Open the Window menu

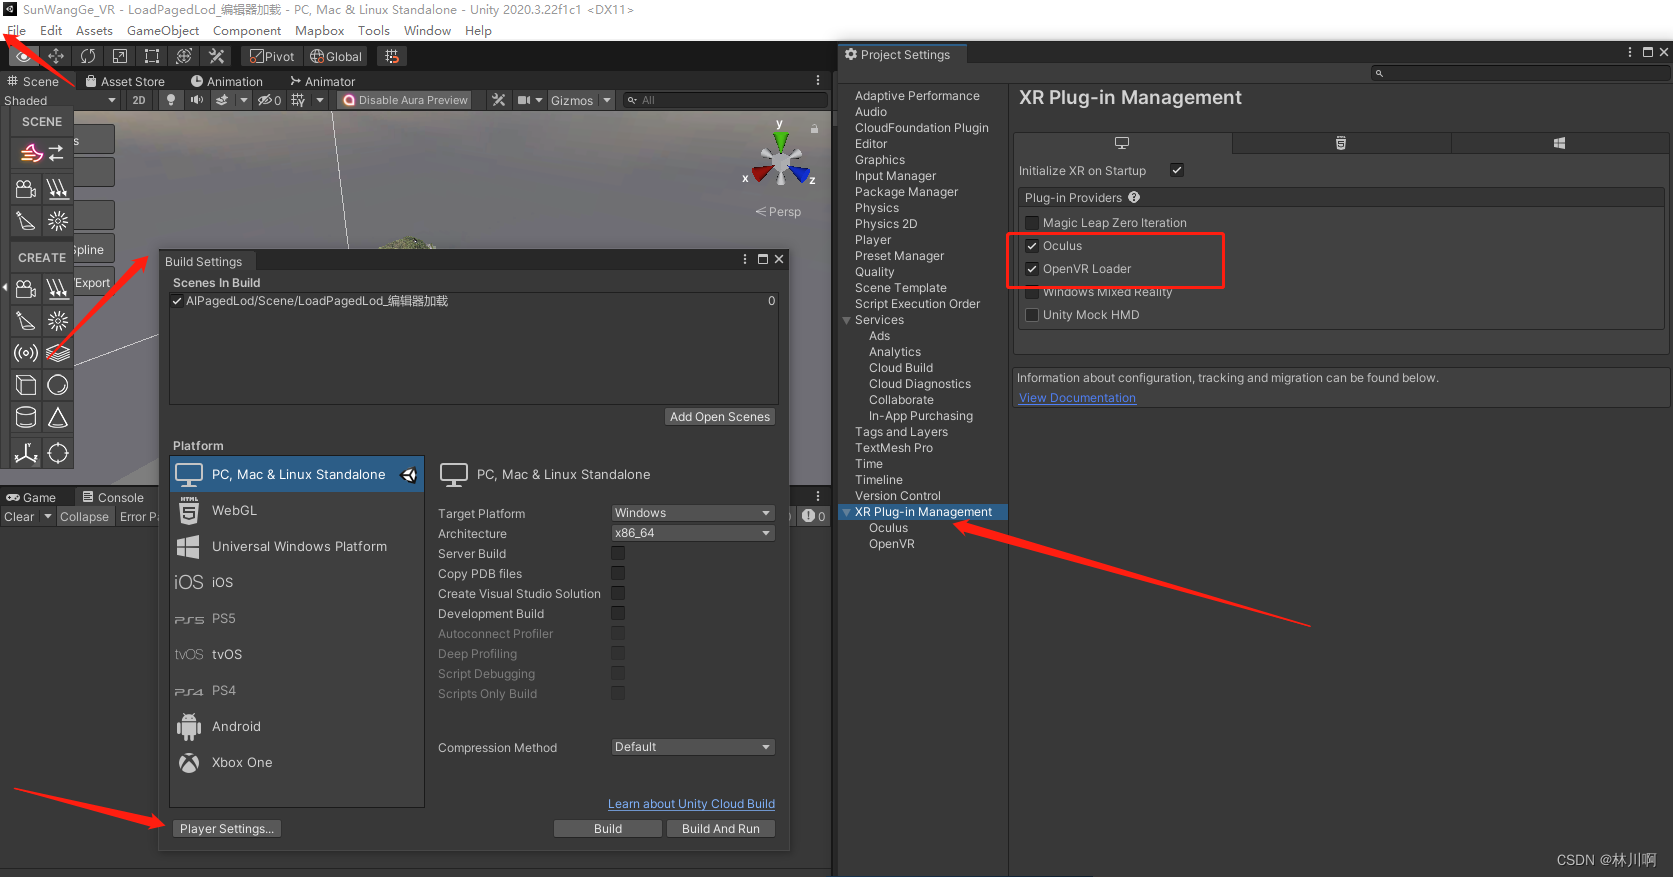pos(427,31)
